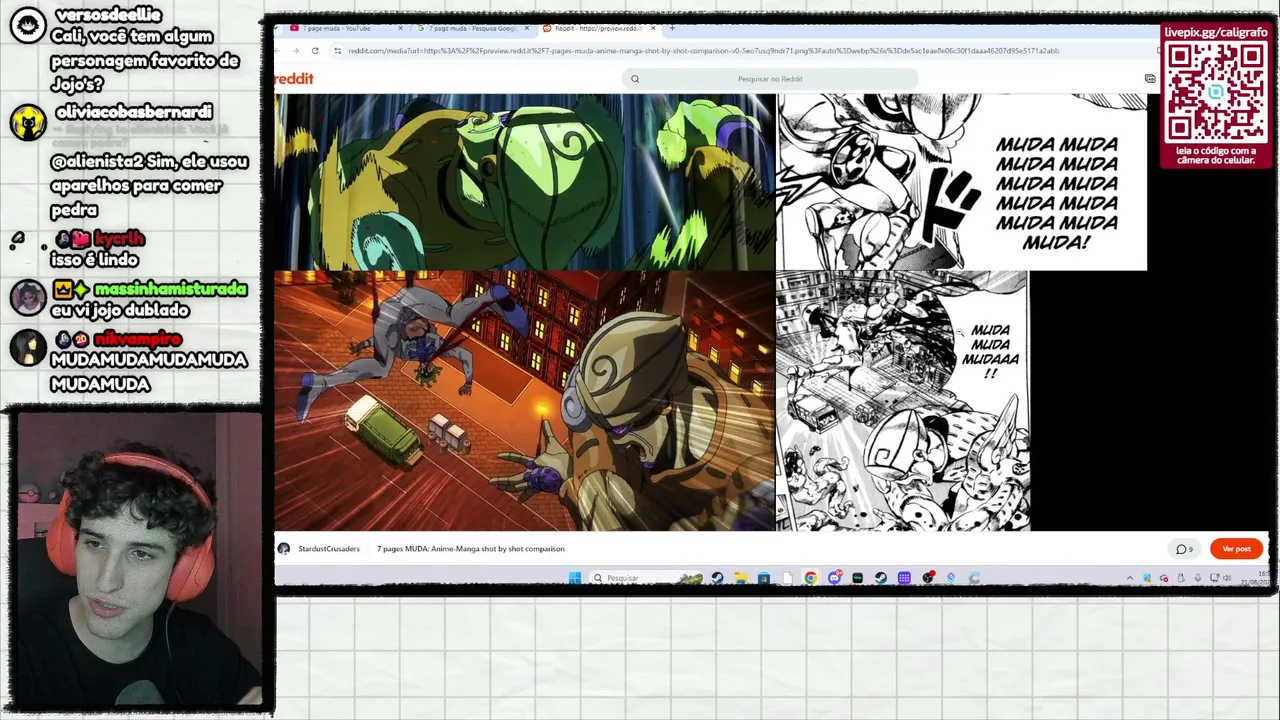
Task: Click chat username 'oliviacobasbernardi'
Action: [134, 112]
